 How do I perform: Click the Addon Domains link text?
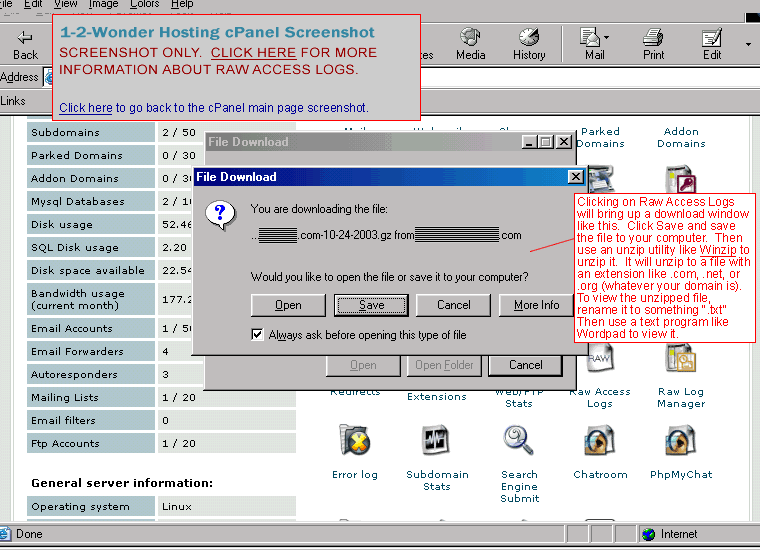(681, 138)
